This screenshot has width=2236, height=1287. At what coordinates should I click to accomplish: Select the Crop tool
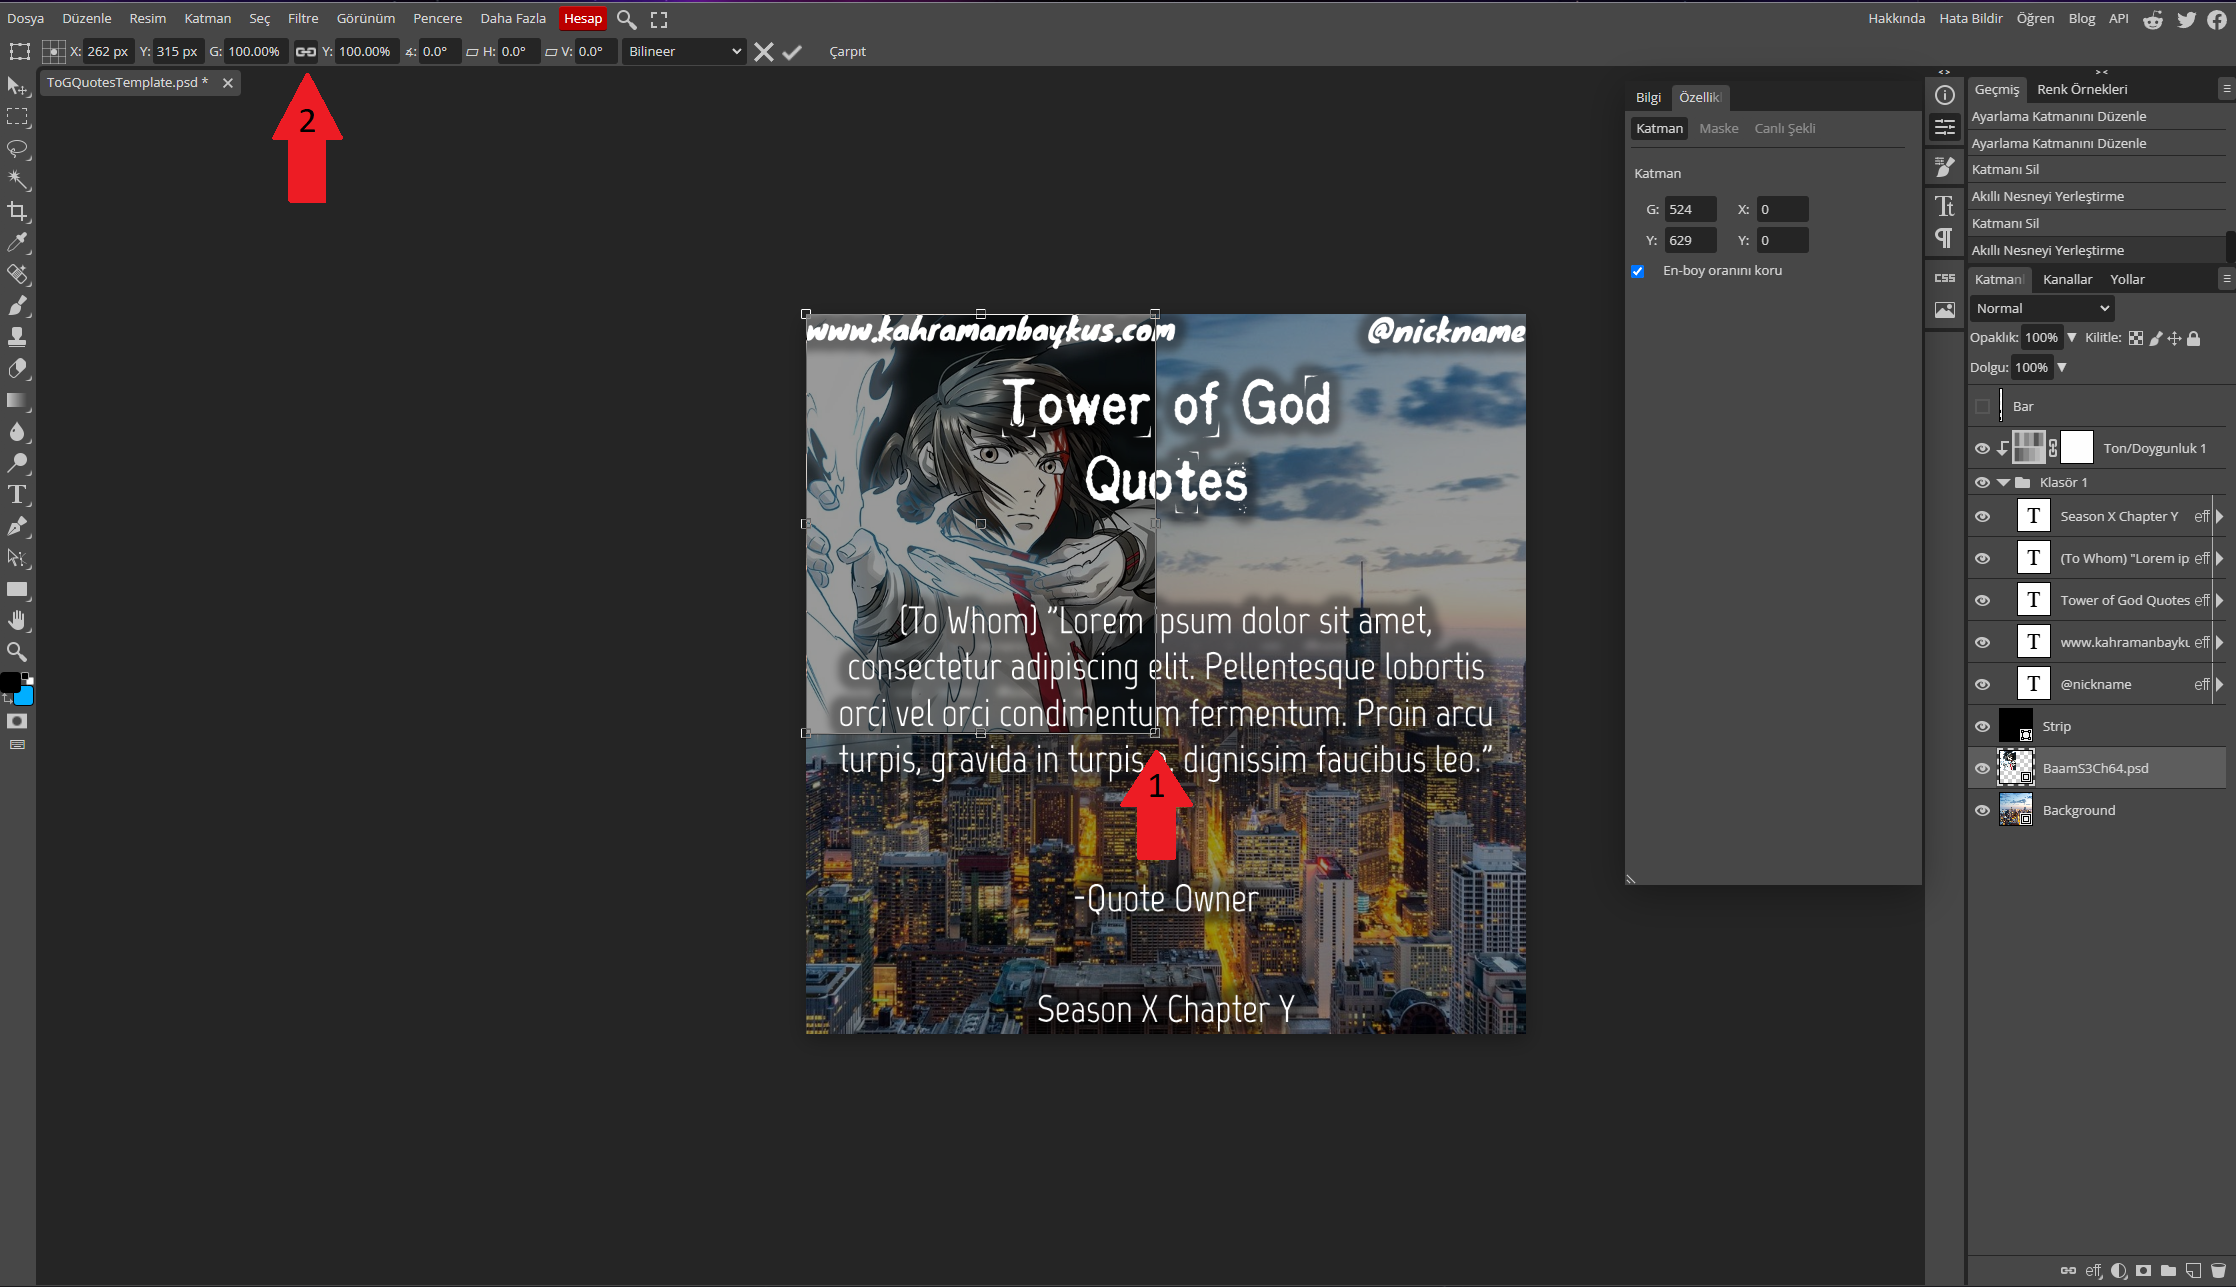coord(17,211)
